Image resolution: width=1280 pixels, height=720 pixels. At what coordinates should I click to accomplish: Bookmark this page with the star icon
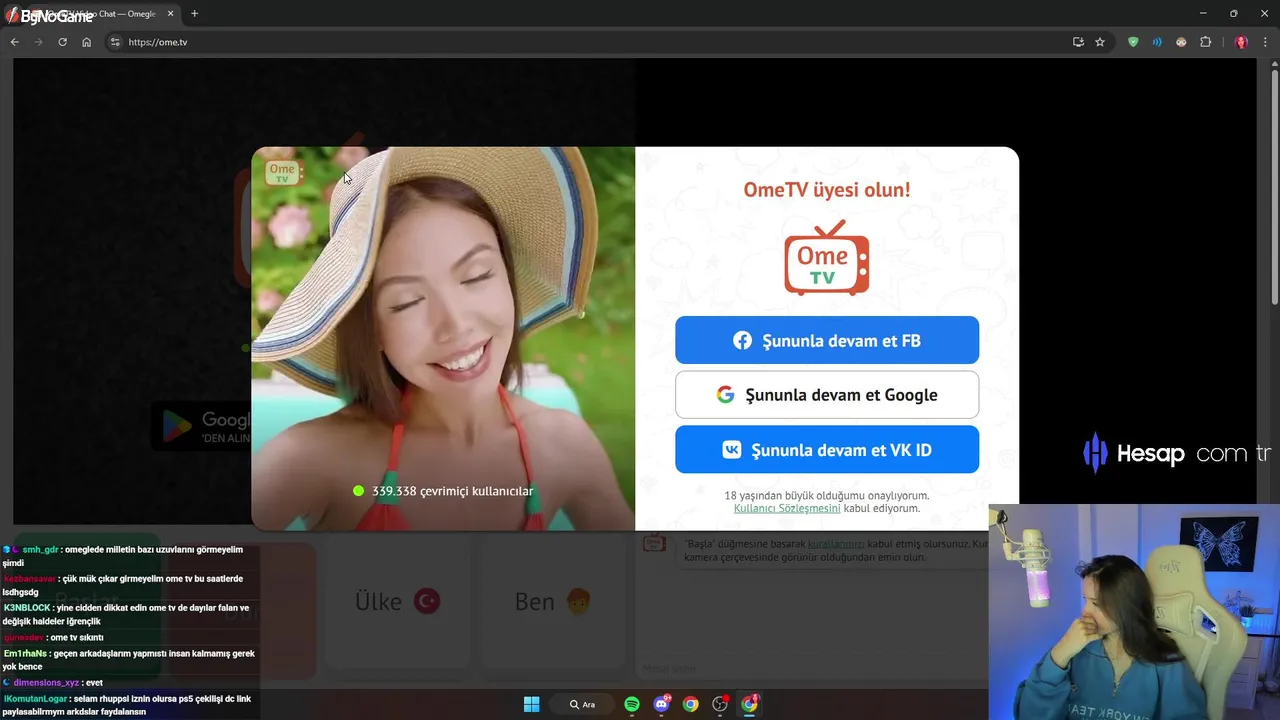point(1100,42)
